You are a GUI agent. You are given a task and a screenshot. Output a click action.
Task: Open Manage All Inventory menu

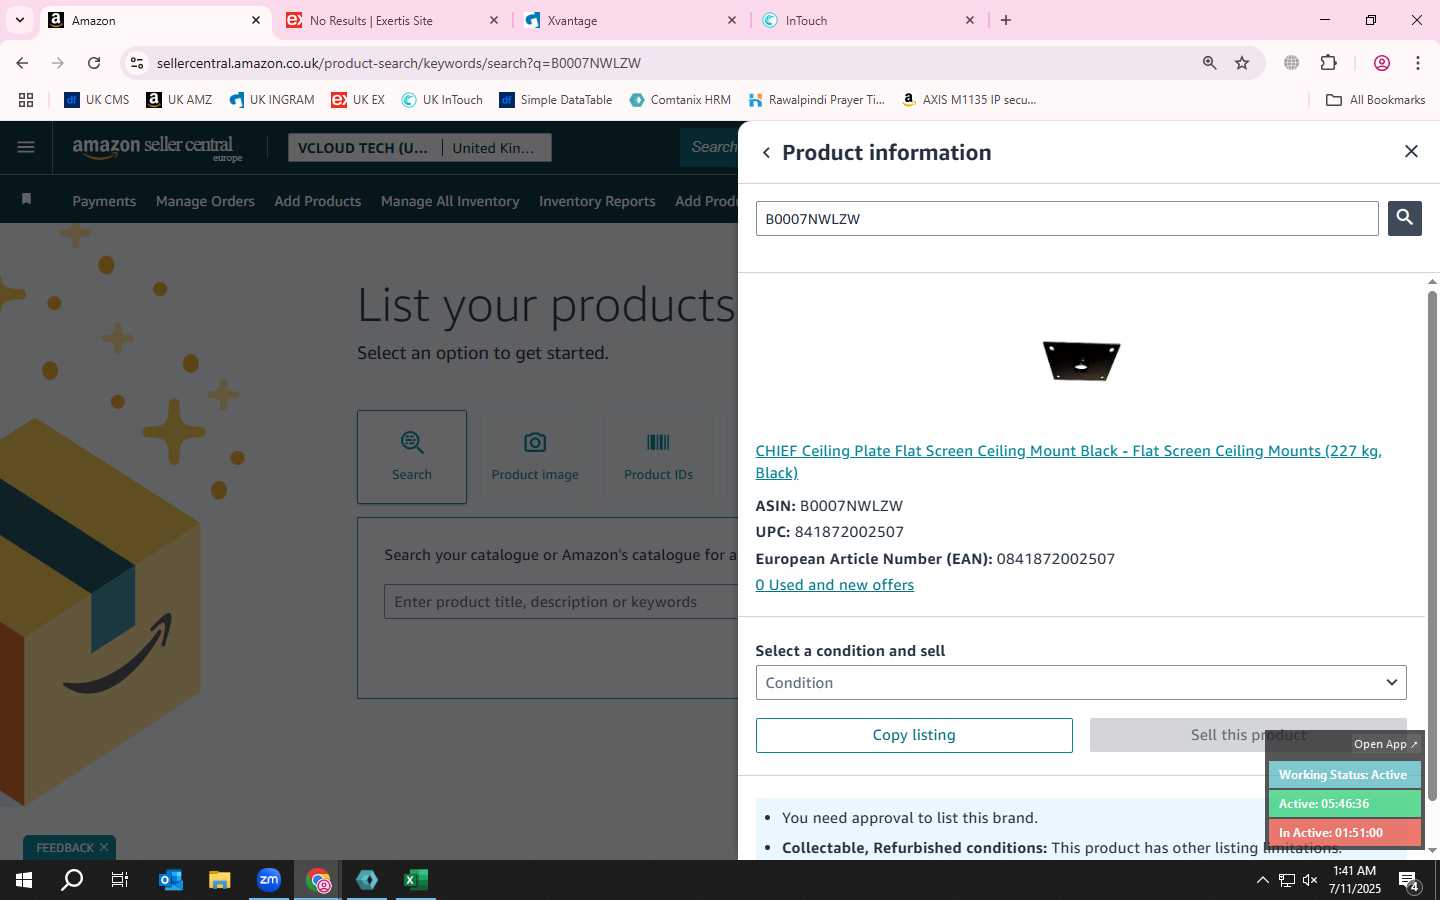[450, 201]
